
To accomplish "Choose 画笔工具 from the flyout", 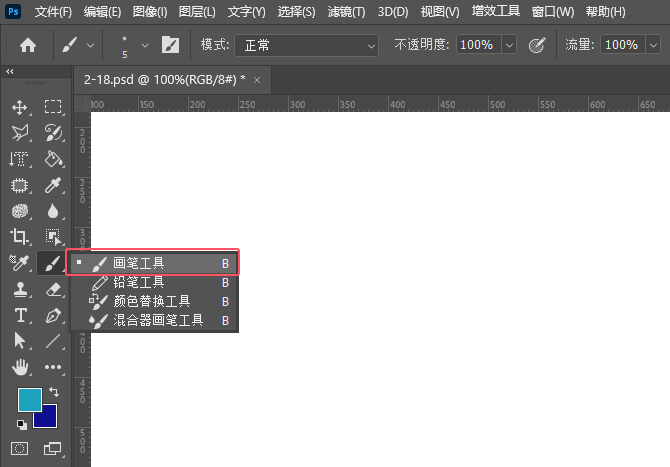I will pos(154,263).
